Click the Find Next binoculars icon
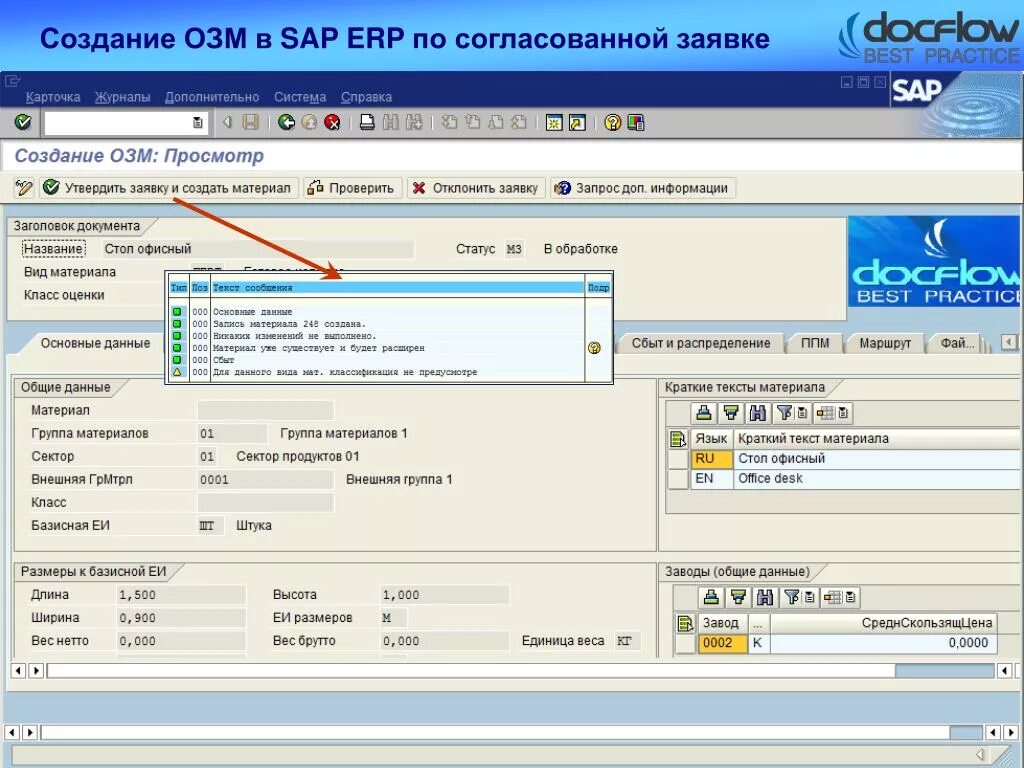Screen dimensions: 1024x768 click(x=414, y=122)
